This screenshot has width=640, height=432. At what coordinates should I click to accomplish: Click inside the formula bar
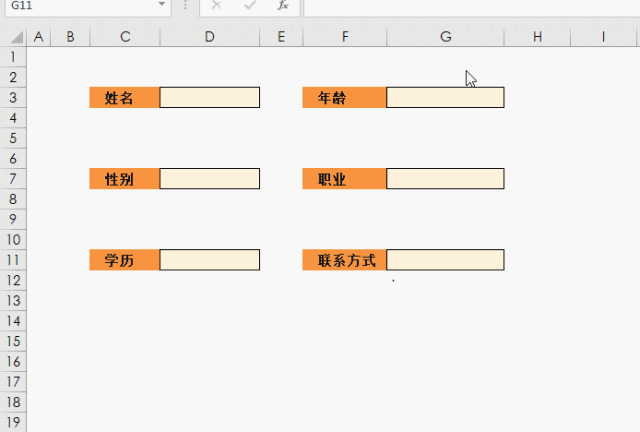click(x=470, y=6)
